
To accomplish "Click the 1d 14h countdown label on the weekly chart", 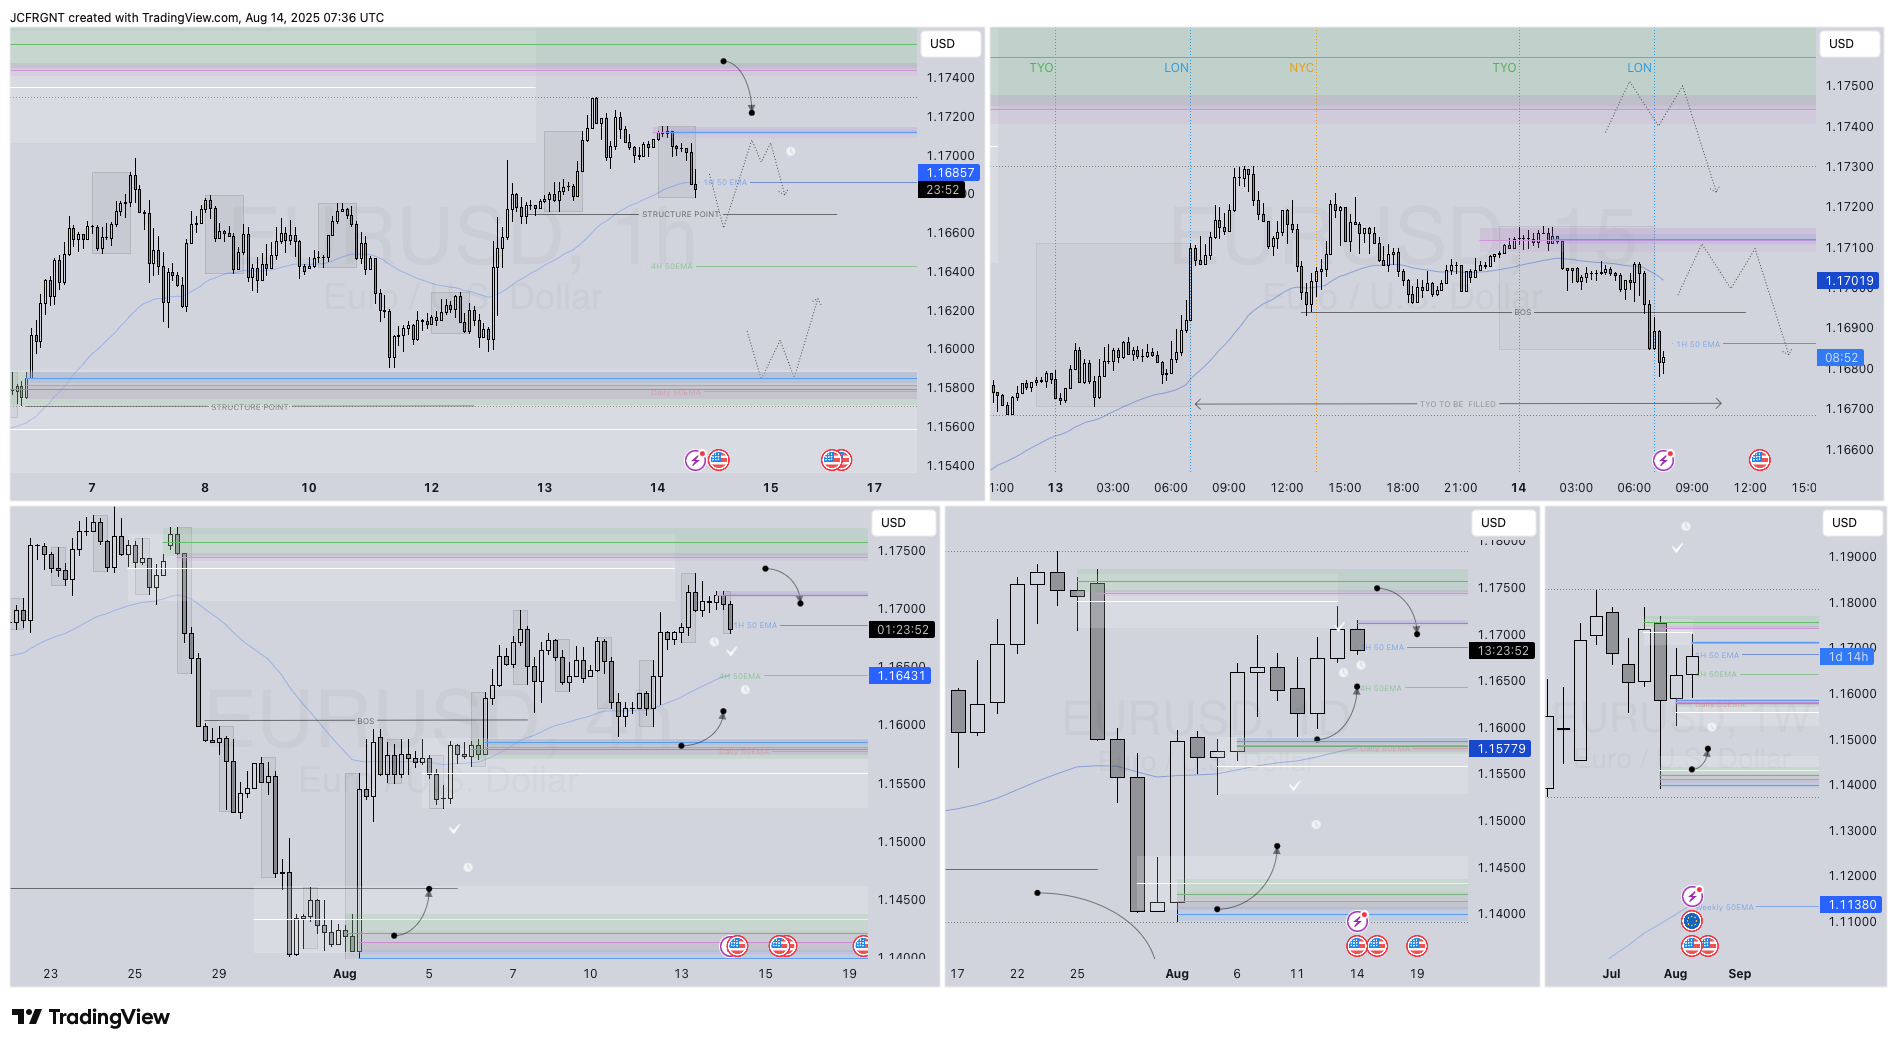I will coord(1847,657).
